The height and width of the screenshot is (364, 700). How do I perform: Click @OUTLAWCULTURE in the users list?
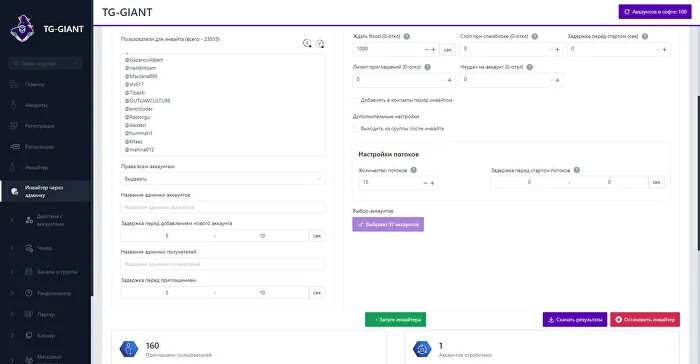tap(148, 101)
